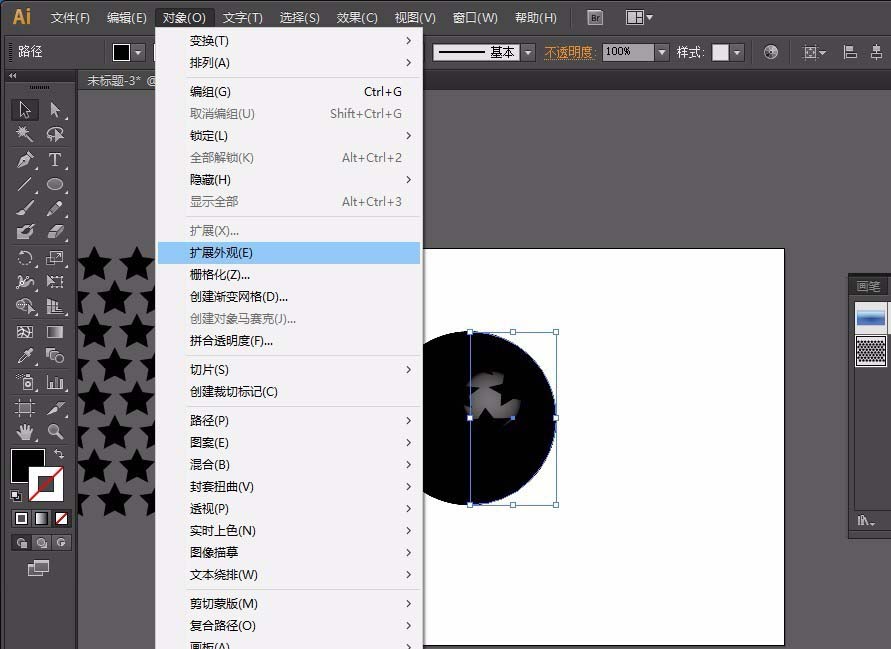Viewport: 891px width, 649px height.
Task: Open the 样式 style dropdown
Action: pos(738,52)
